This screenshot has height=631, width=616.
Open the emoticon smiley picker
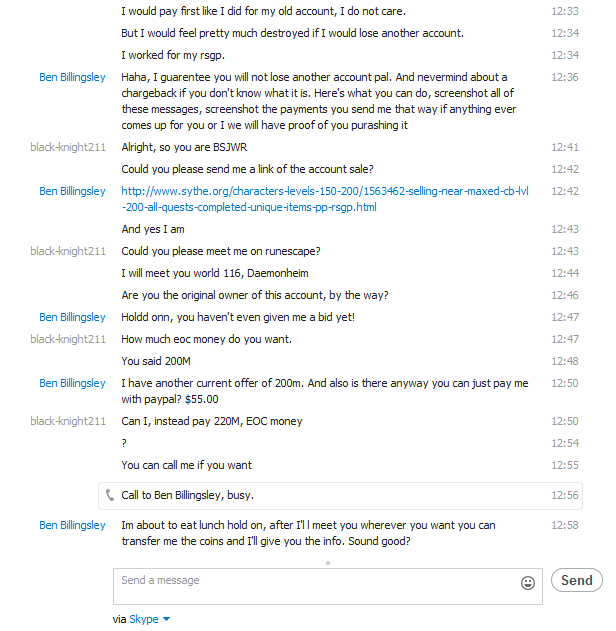[x=528, y=582]
